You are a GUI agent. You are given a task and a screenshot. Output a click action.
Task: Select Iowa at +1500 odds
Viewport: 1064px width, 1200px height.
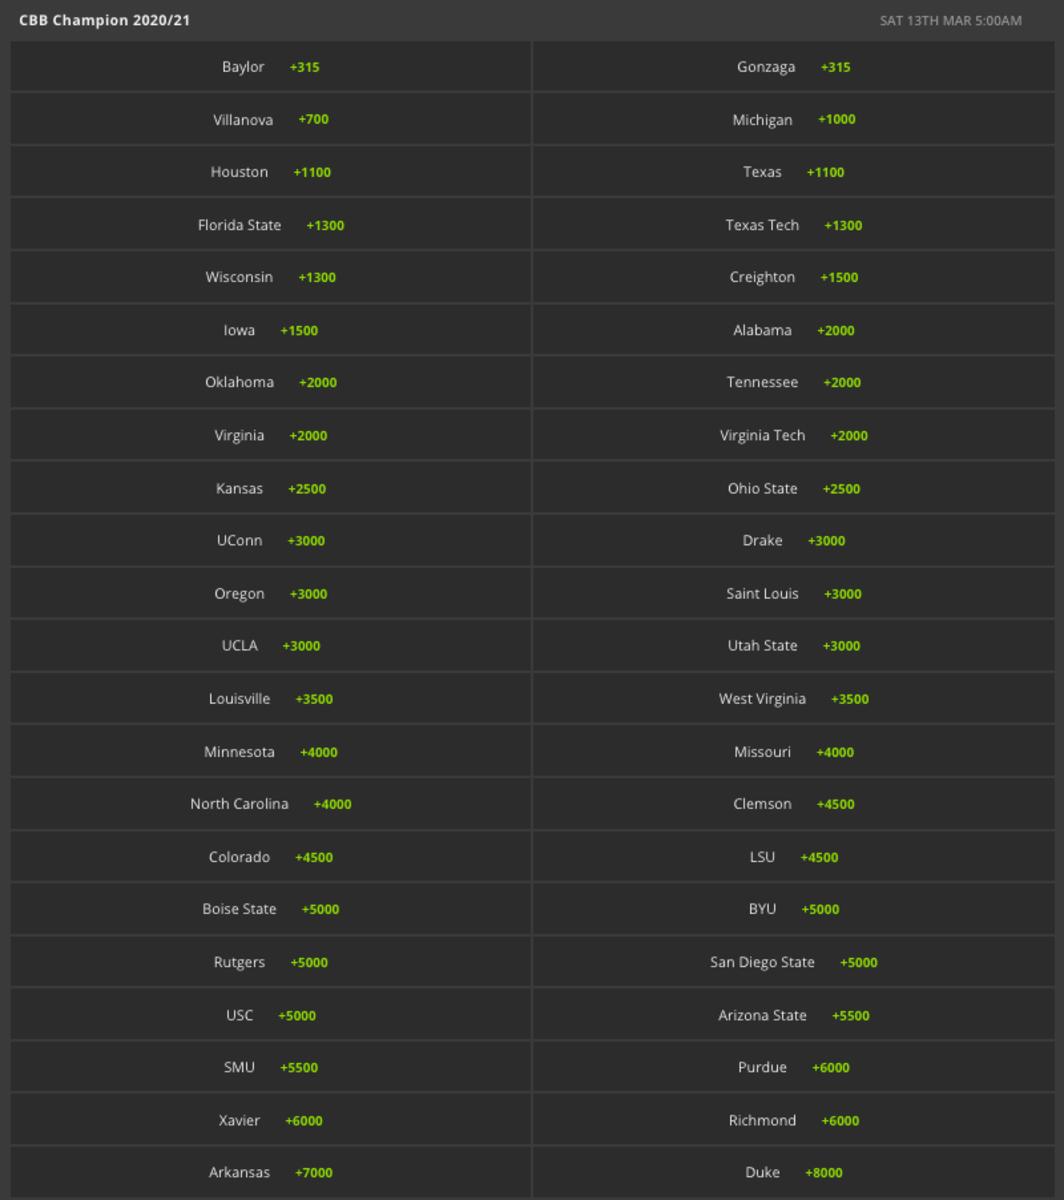270,330
